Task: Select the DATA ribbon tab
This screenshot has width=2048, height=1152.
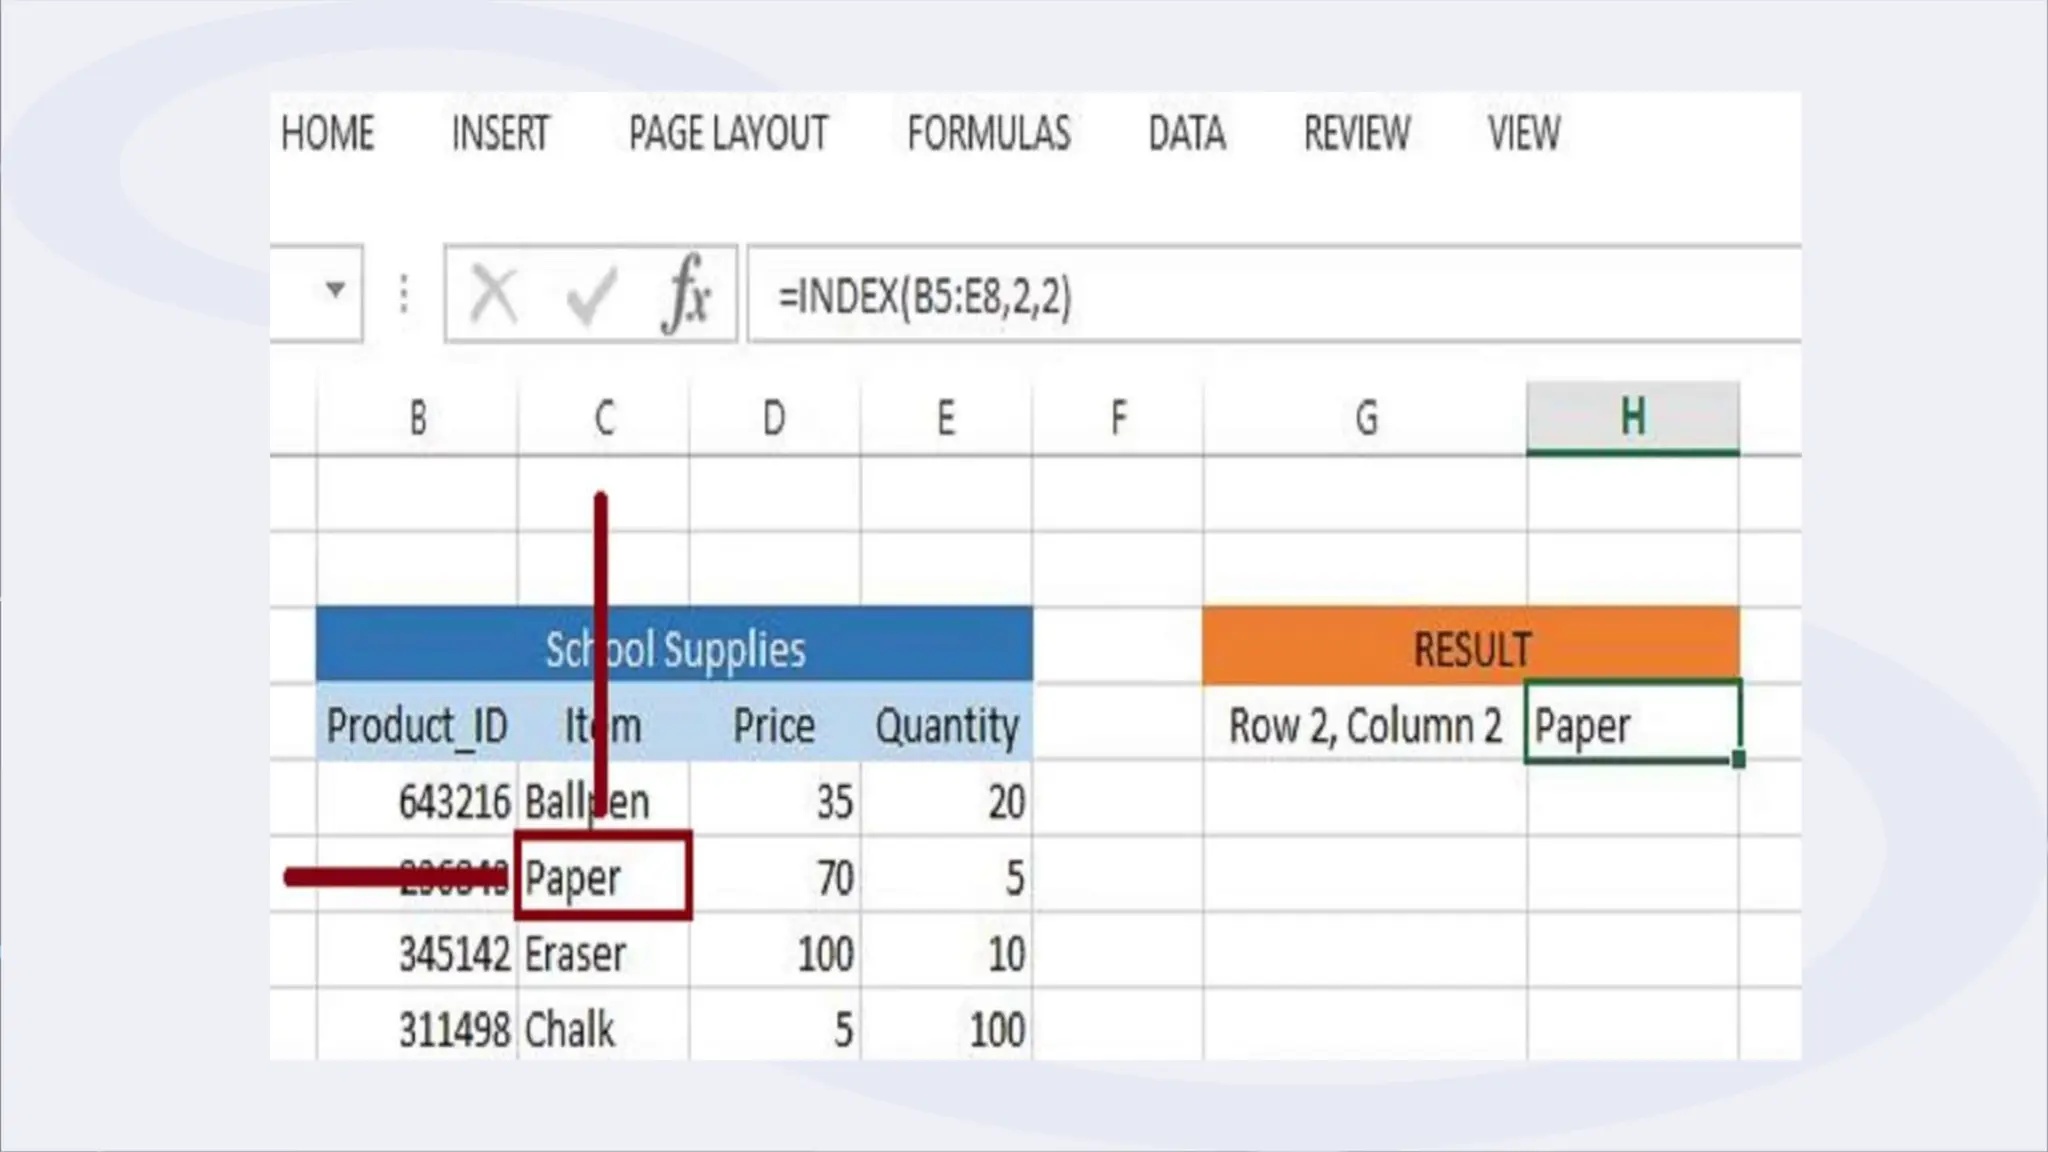Action: click(1186, 134)
